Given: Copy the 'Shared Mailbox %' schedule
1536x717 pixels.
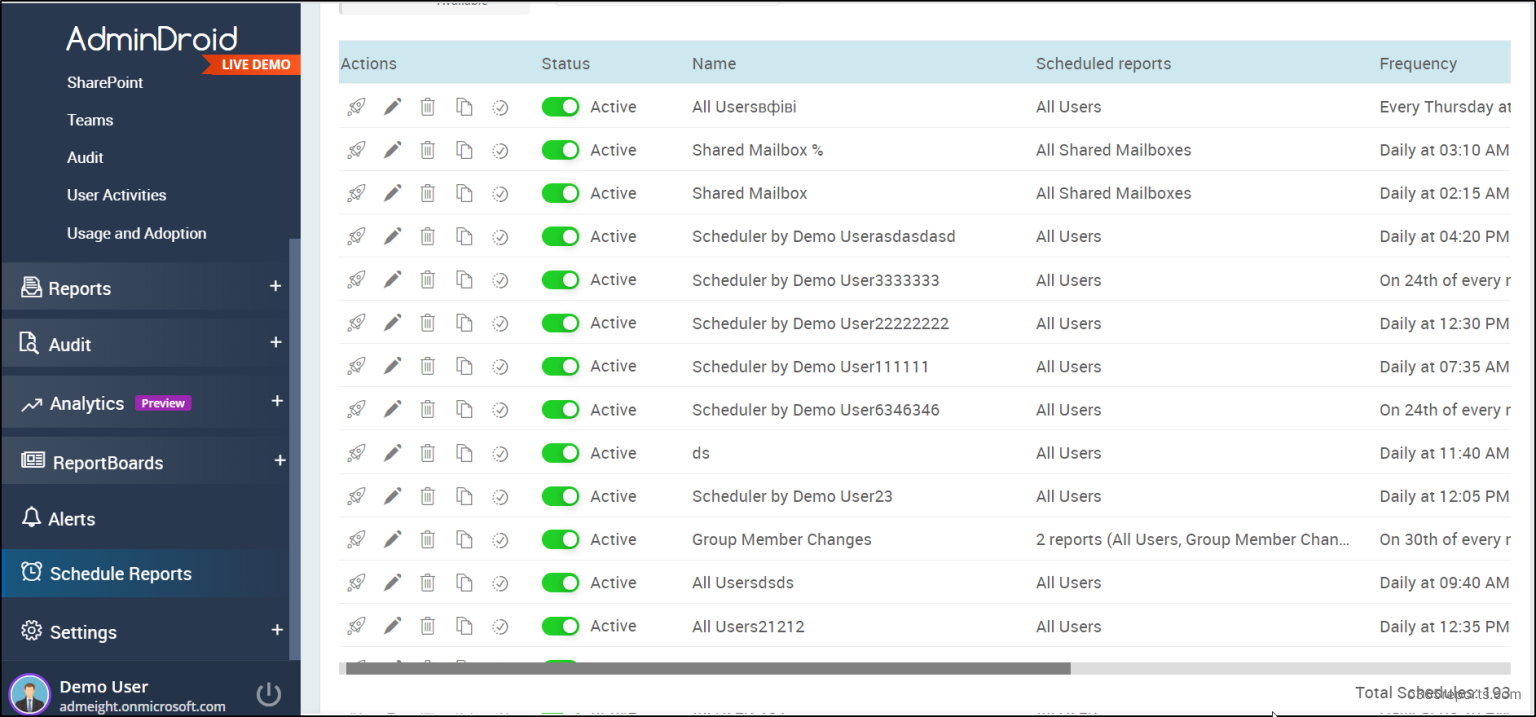Looking at the screenshot, I should coord(464,150).
